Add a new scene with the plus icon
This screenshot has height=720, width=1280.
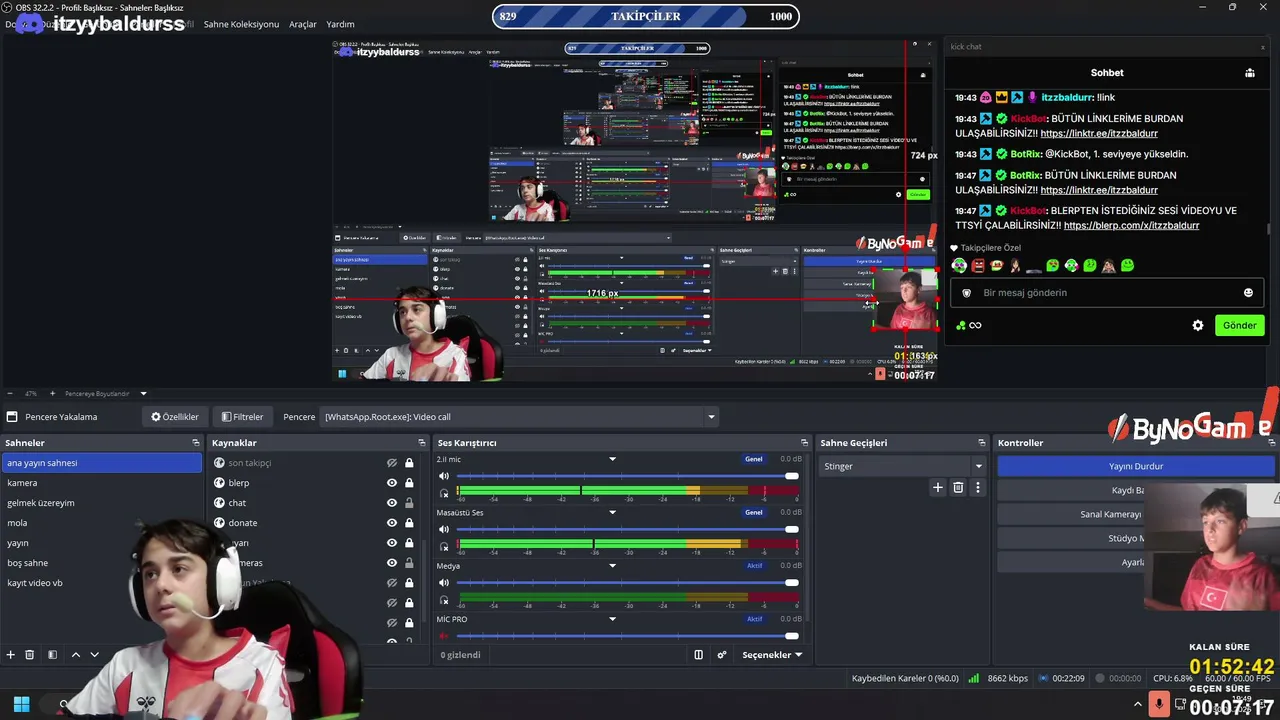(11, 655)
